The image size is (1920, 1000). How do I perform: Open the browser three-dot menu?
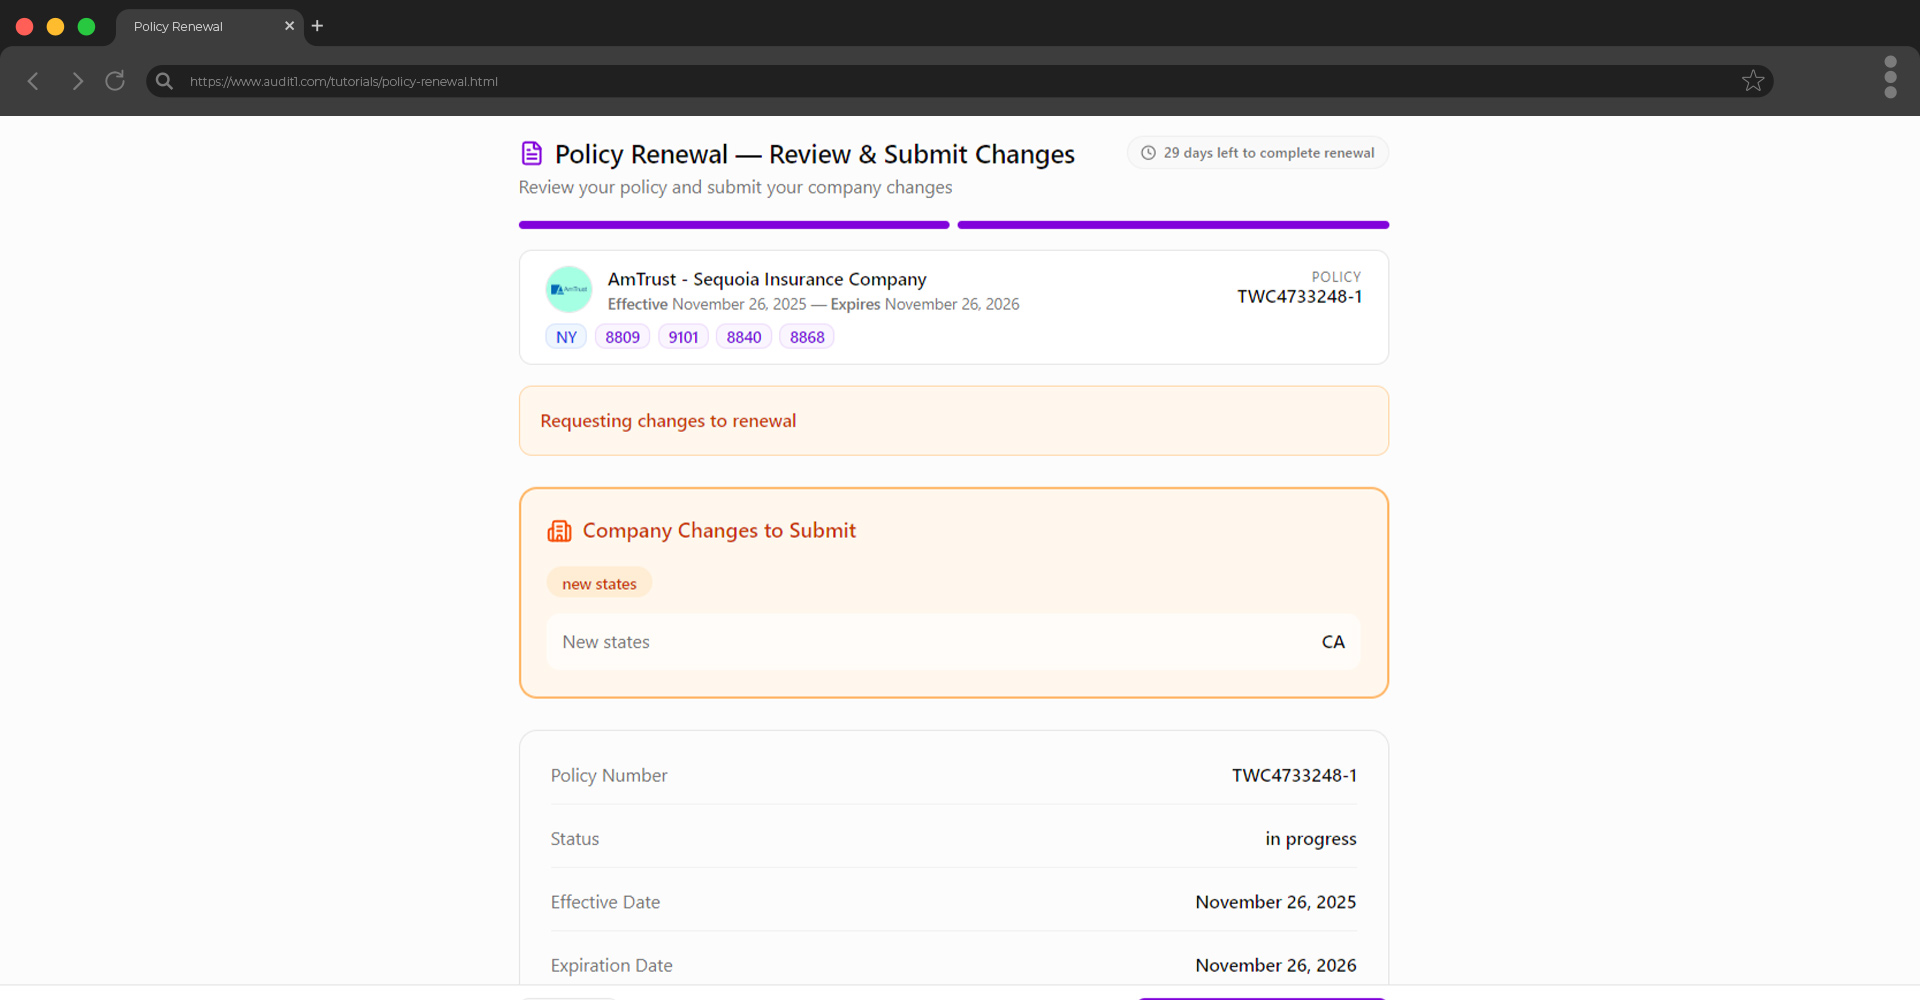tap(1890, 77)
